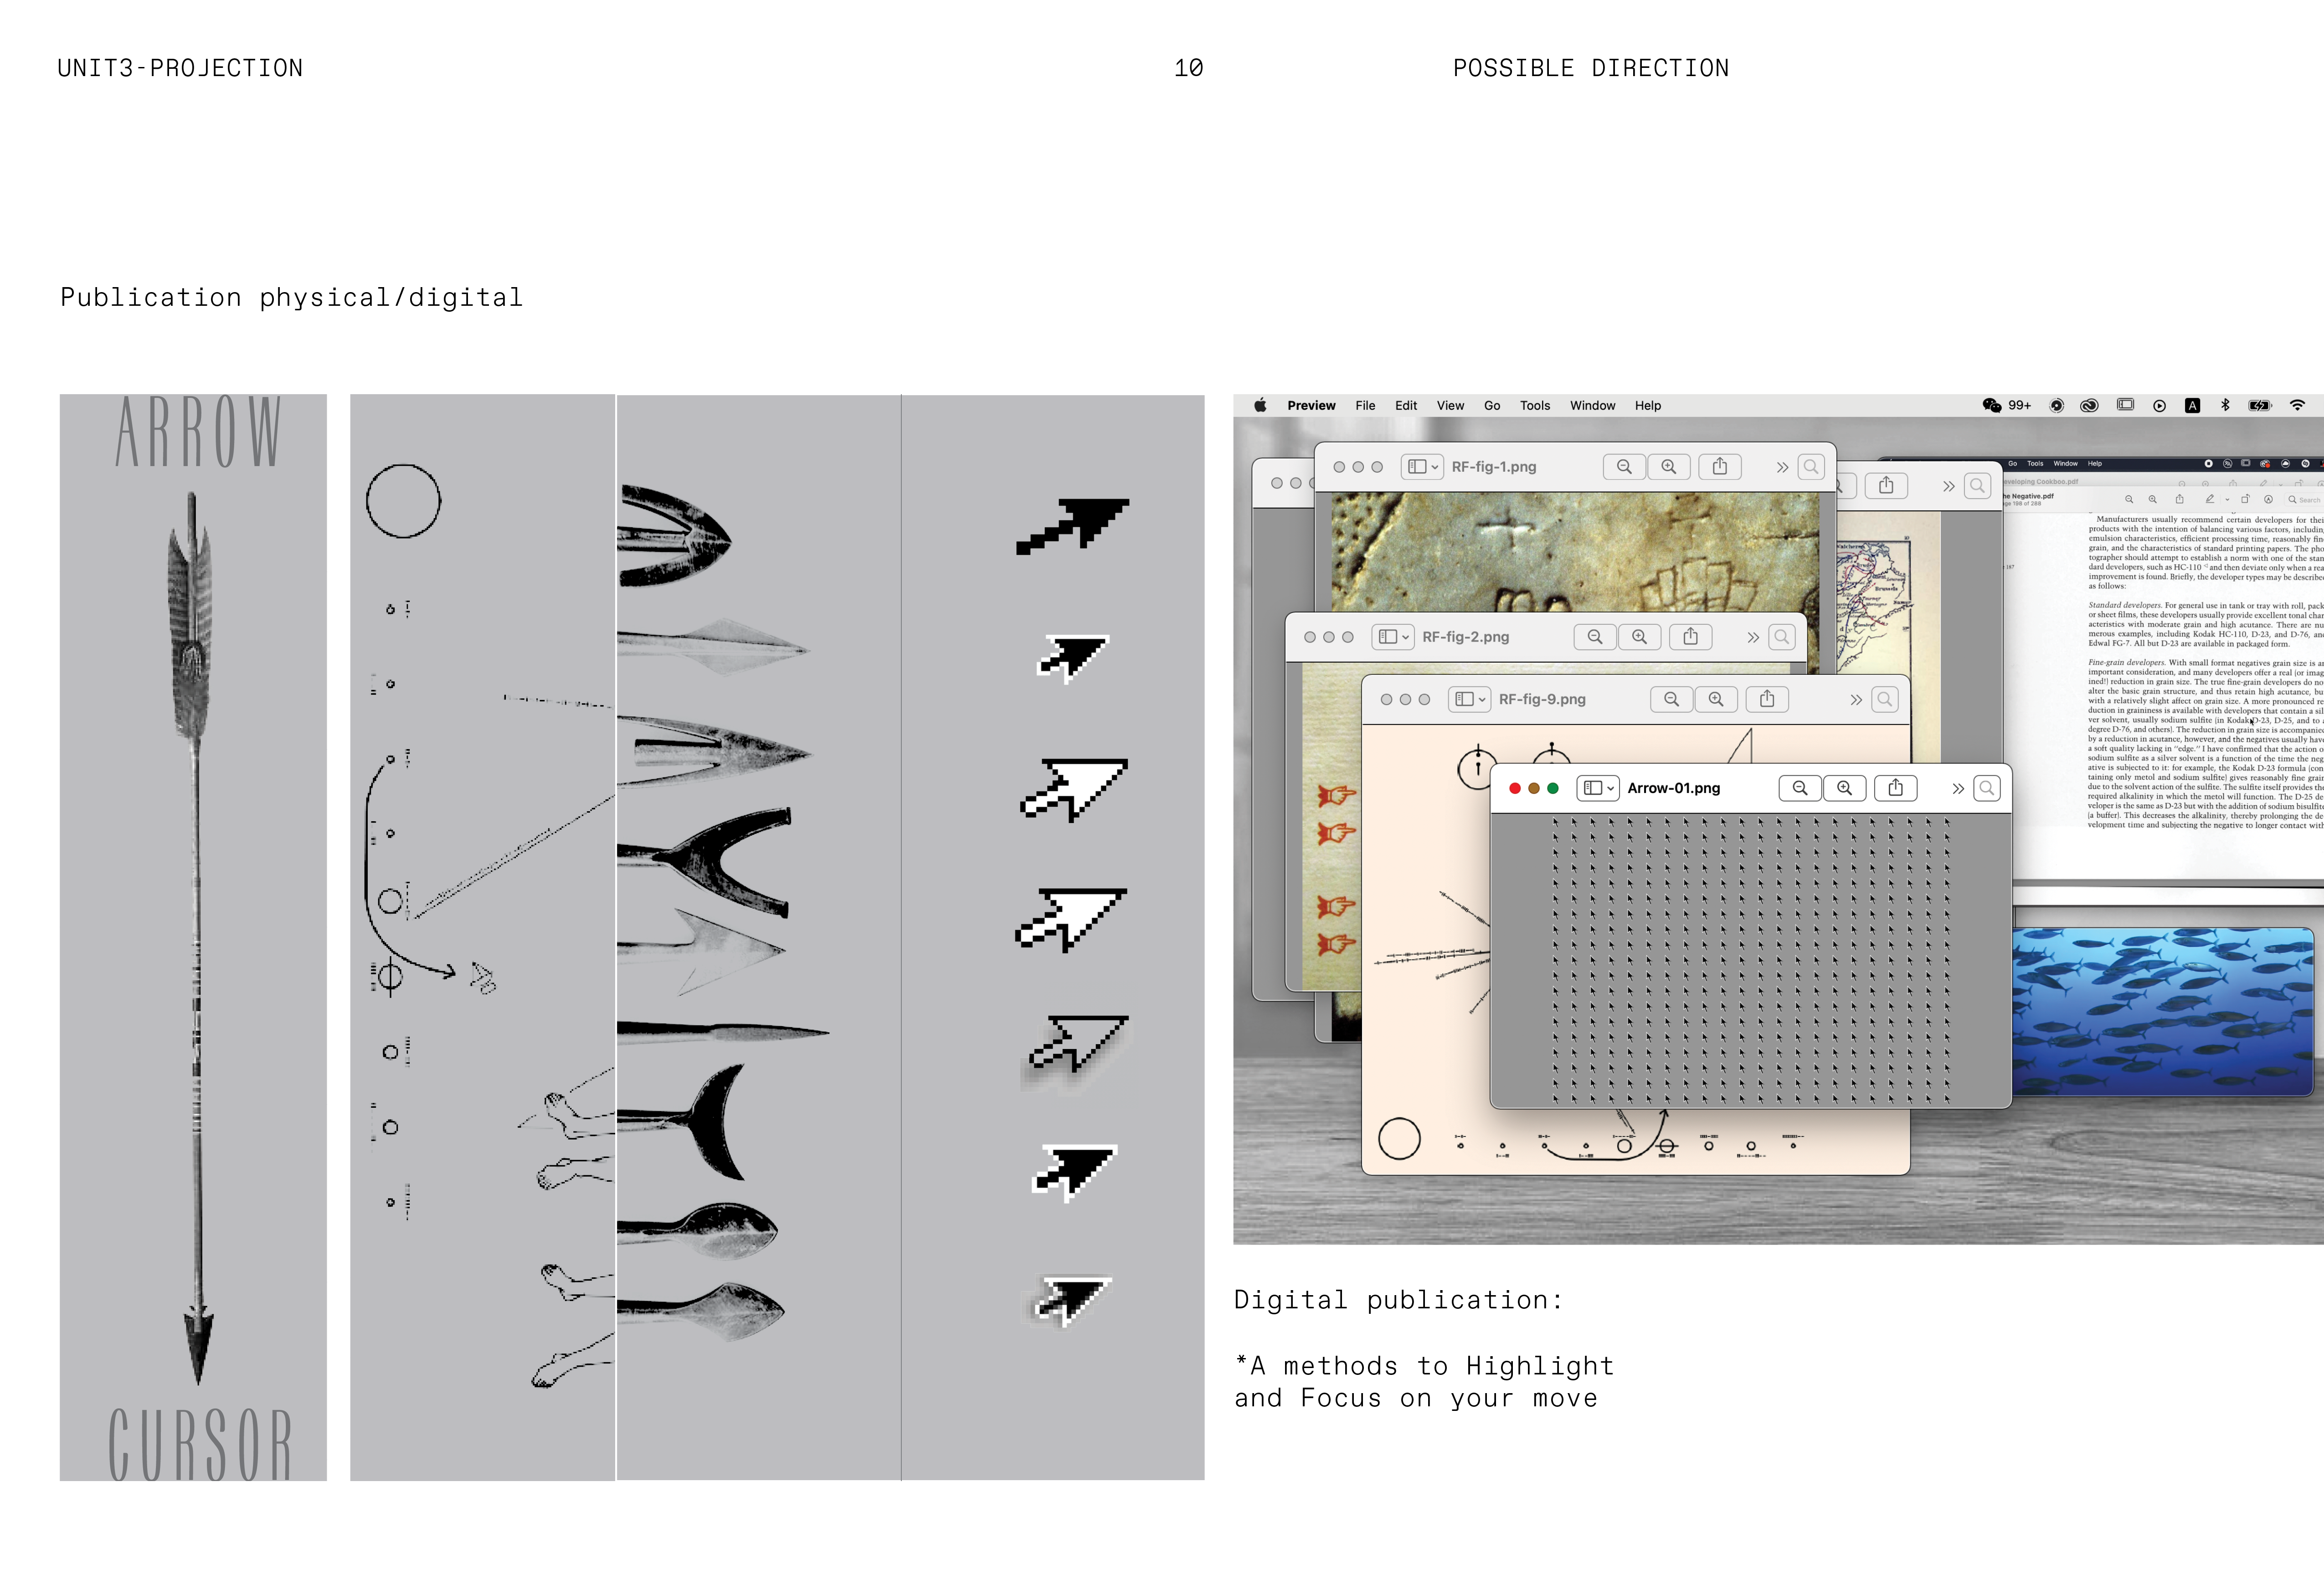The height and width of the screenshot is (1595, 2324).
Task: Click the screen mirroring display icon
Action: pos(2125,405)
